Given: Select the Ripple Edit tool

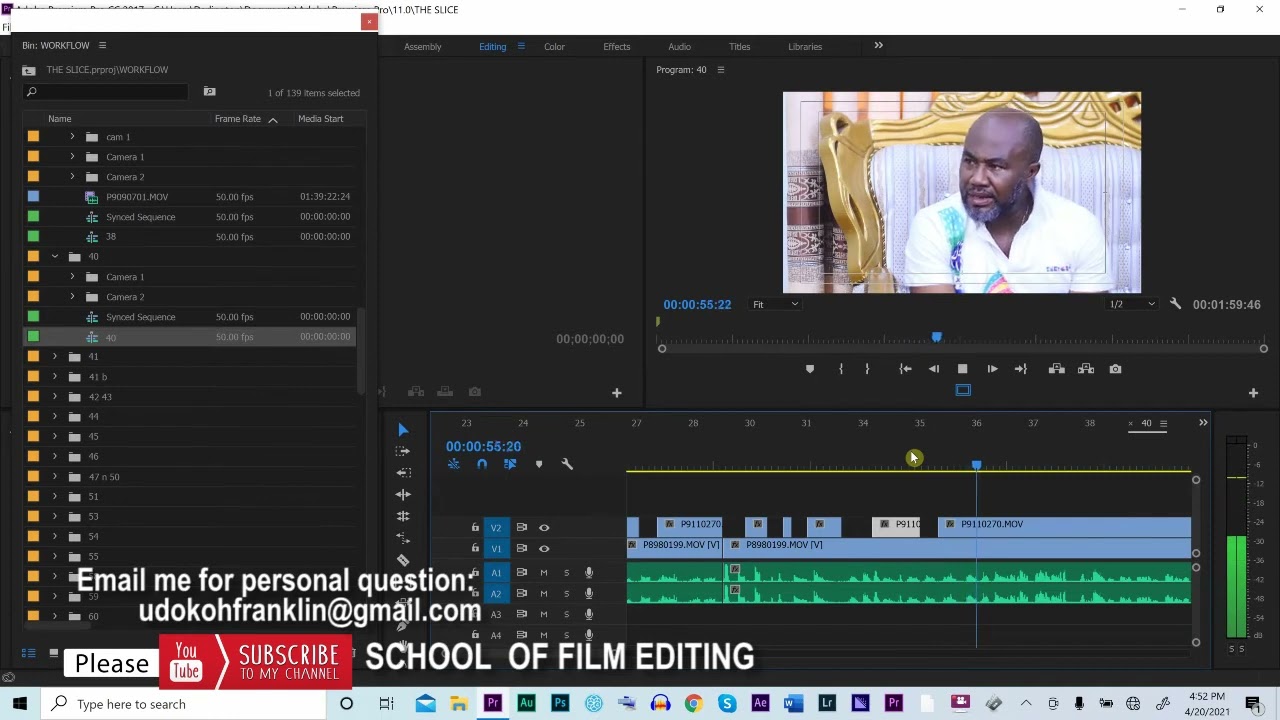Looking at the screenshot, I should click(403, 473).
